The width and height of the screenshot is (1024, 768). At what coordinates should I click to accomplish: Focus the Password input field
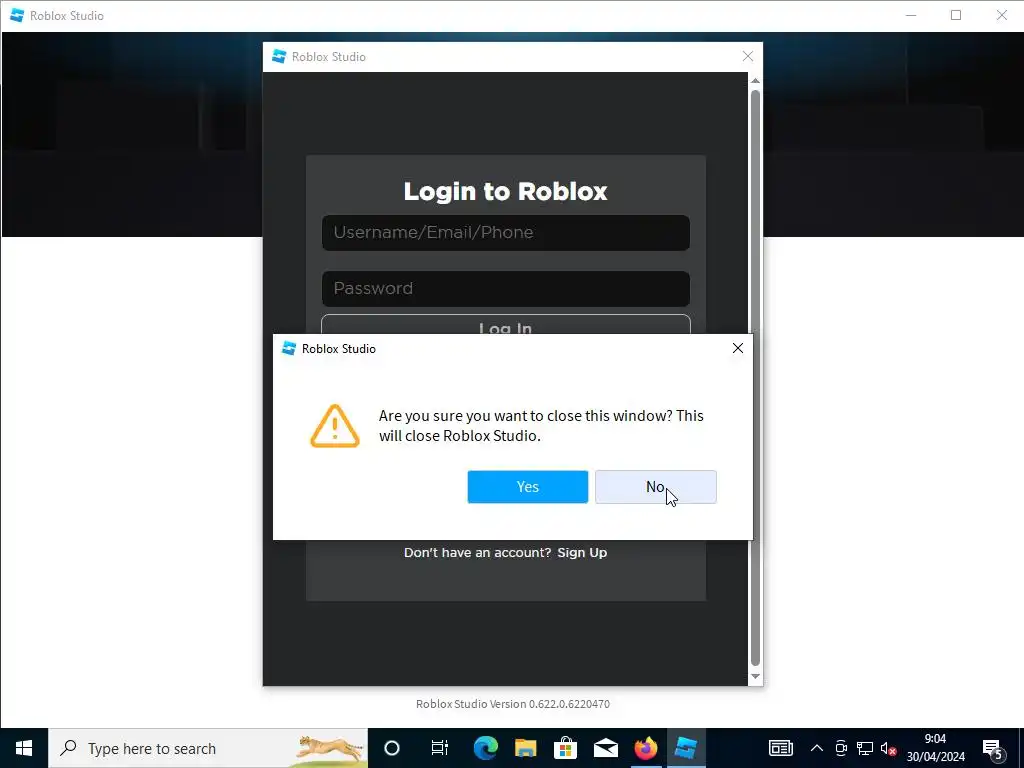(505, 289)
